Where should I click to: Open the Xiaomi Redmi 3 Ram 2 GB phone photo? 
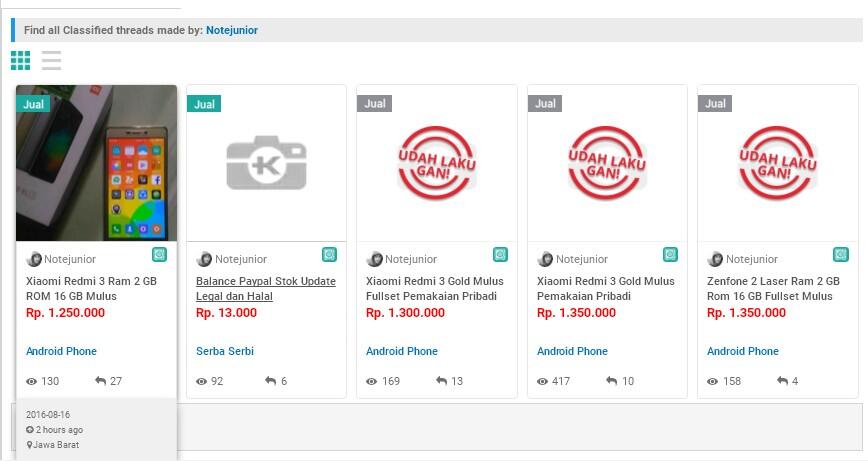tap(96, 163)
